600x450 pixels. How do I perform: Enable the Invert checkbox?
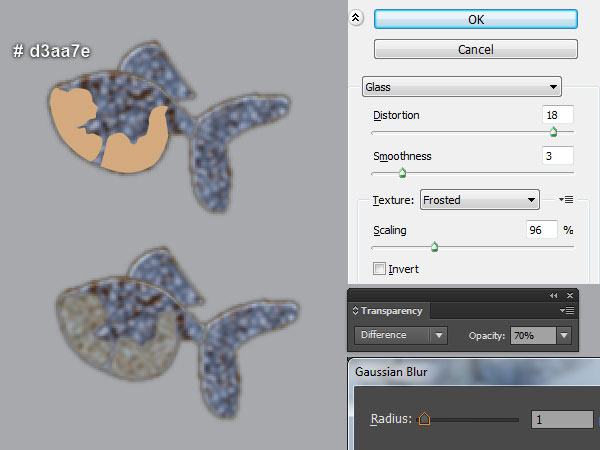click(379, 269)
